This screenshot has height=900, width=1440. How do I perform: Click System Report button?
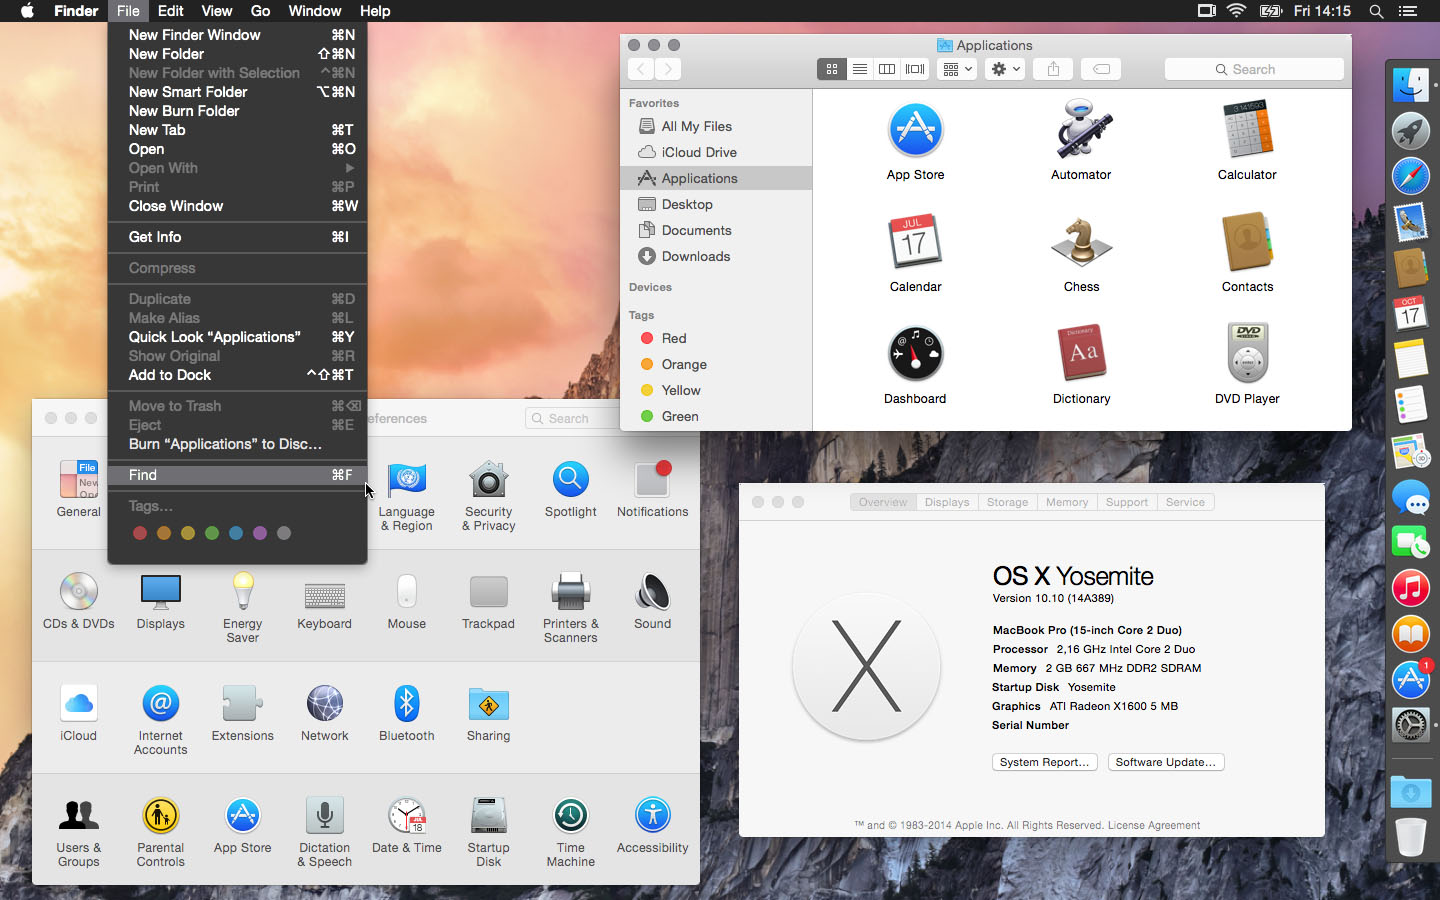[x=1045, y=762]
